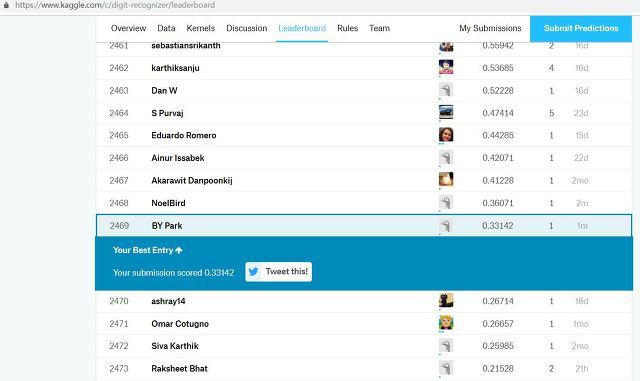Click the 'Your Best Entry' heading
Screen dimensions: 640x381
click(x=143, y=250)
